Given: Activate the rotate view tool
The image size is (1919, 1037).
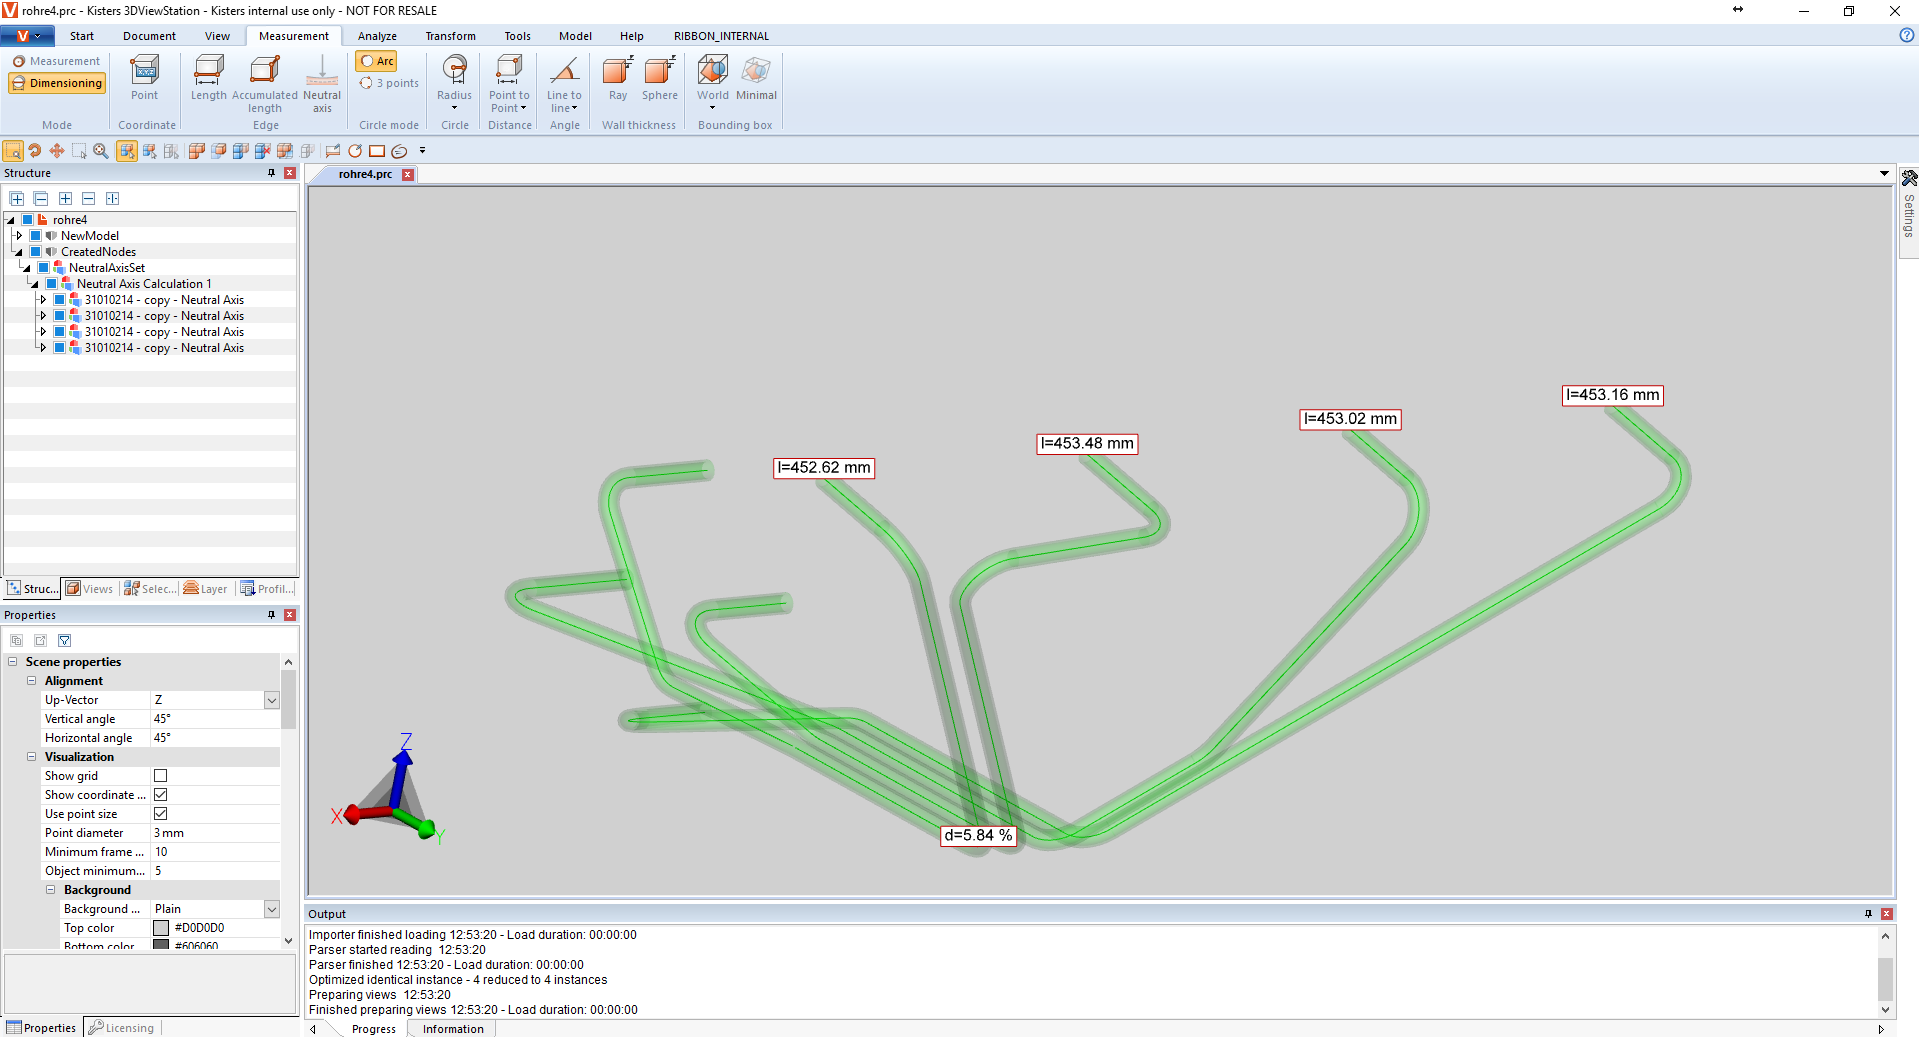Looking at the screenshot, I should point(35,151).
